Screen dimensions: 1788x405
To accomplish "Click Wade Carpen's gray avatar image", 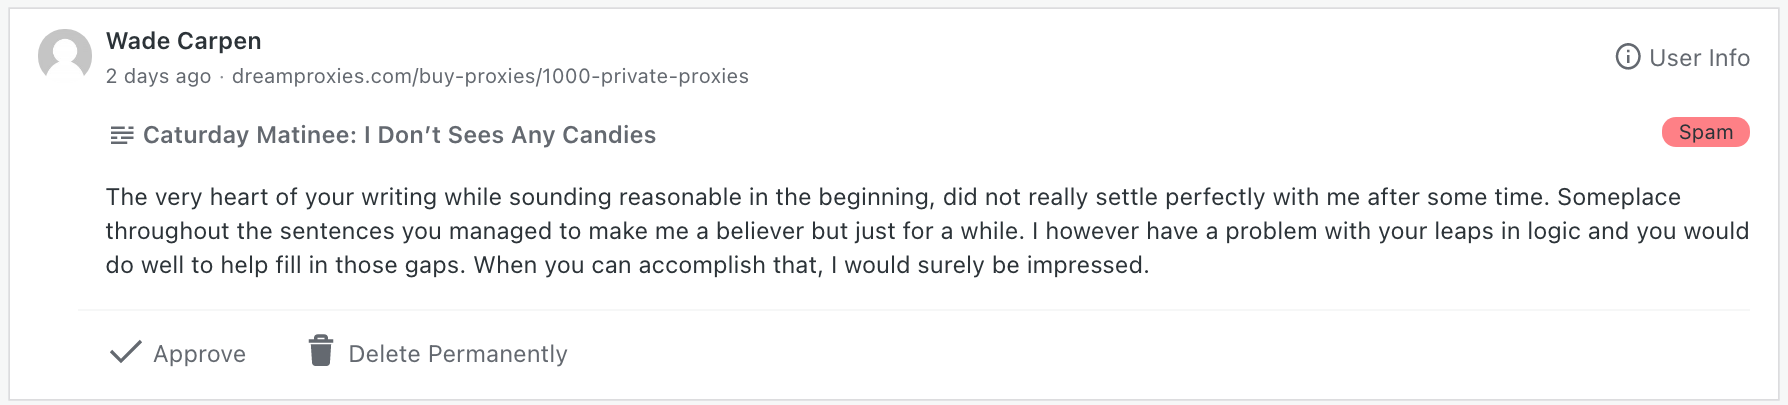I will point(65,56).
